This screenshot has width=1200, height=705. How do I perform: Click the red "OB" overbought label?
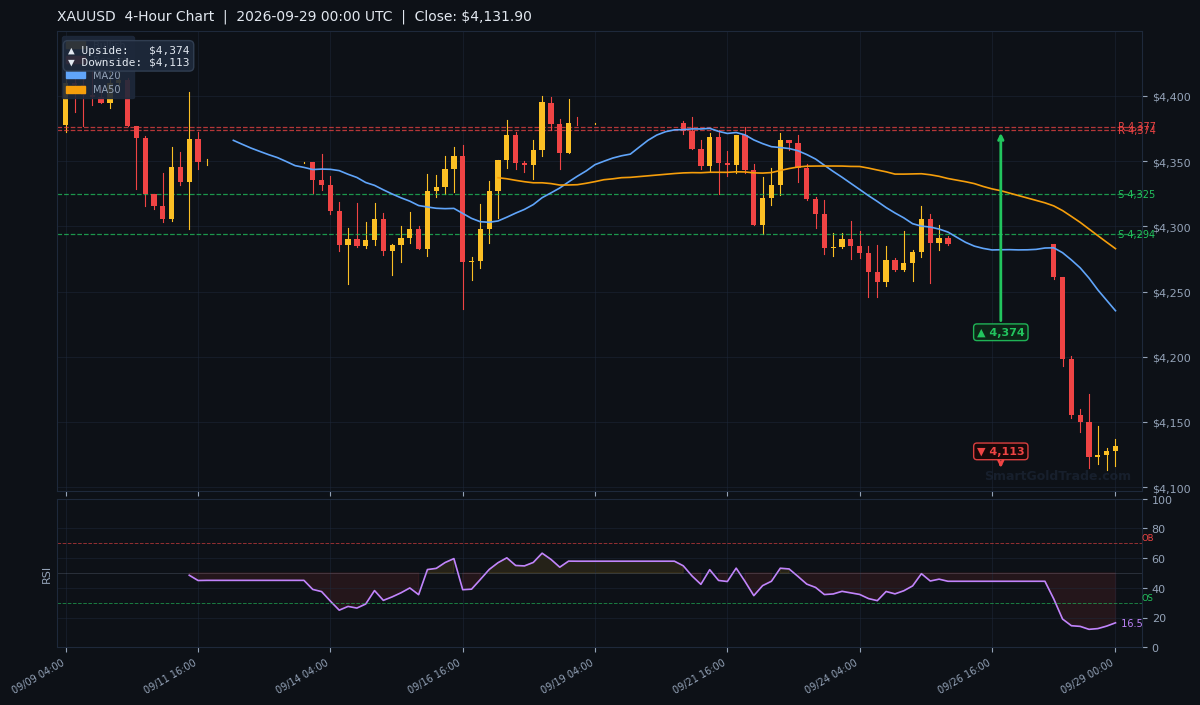pos(1147,538)
